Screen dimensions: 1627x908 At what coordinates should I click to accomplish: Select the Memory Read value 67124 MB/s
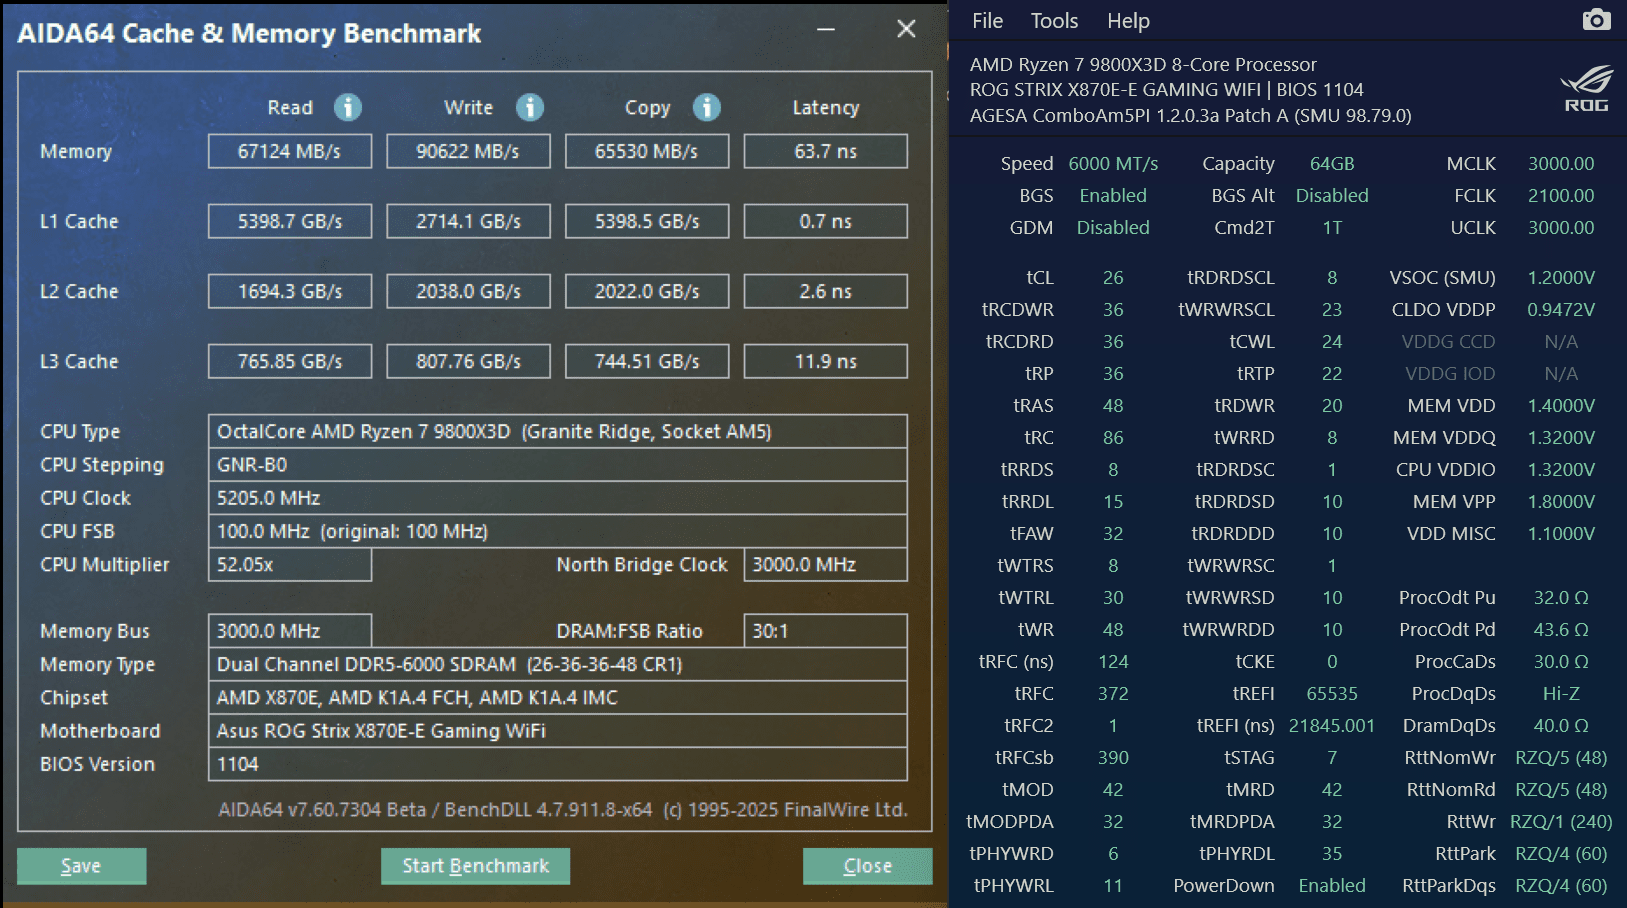pyautogui.click(x=290, y=151)
